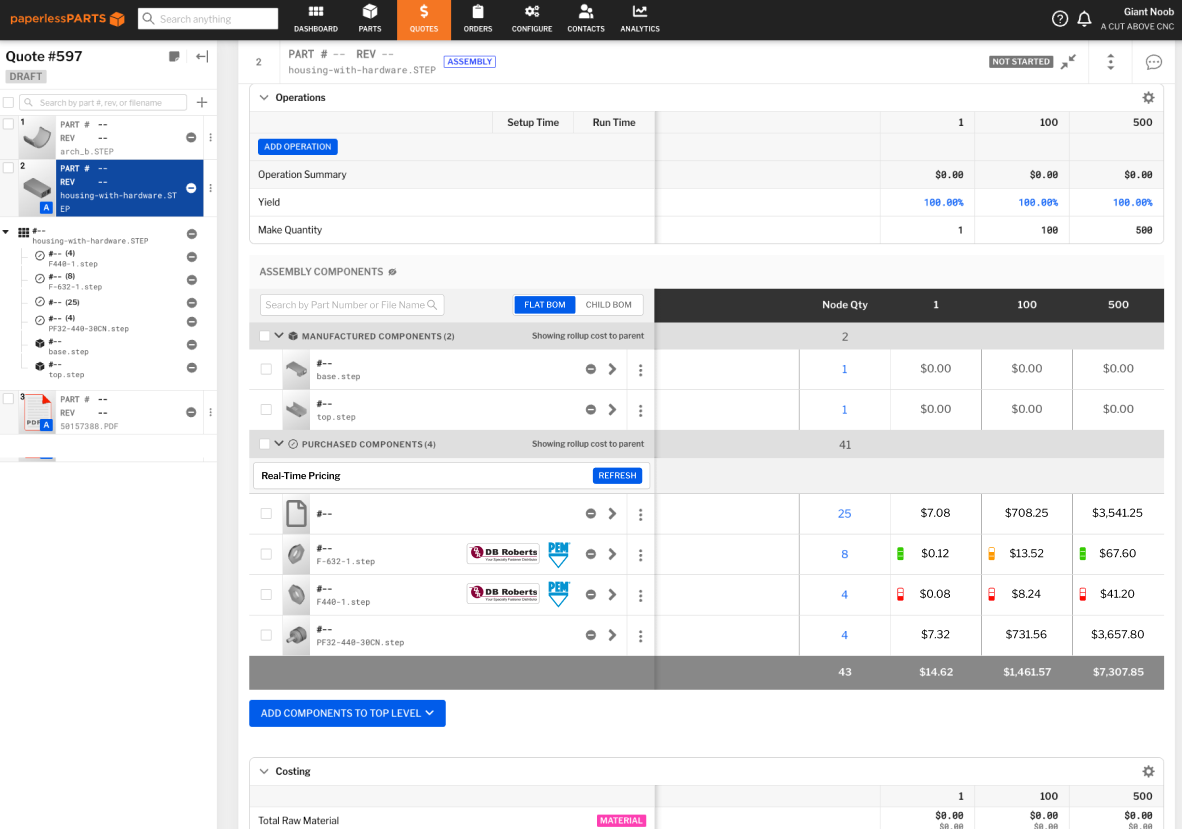Open the Add Components To Top Level dropdown
Viewport: 1182px width, 829px height.
coord(347,713)
